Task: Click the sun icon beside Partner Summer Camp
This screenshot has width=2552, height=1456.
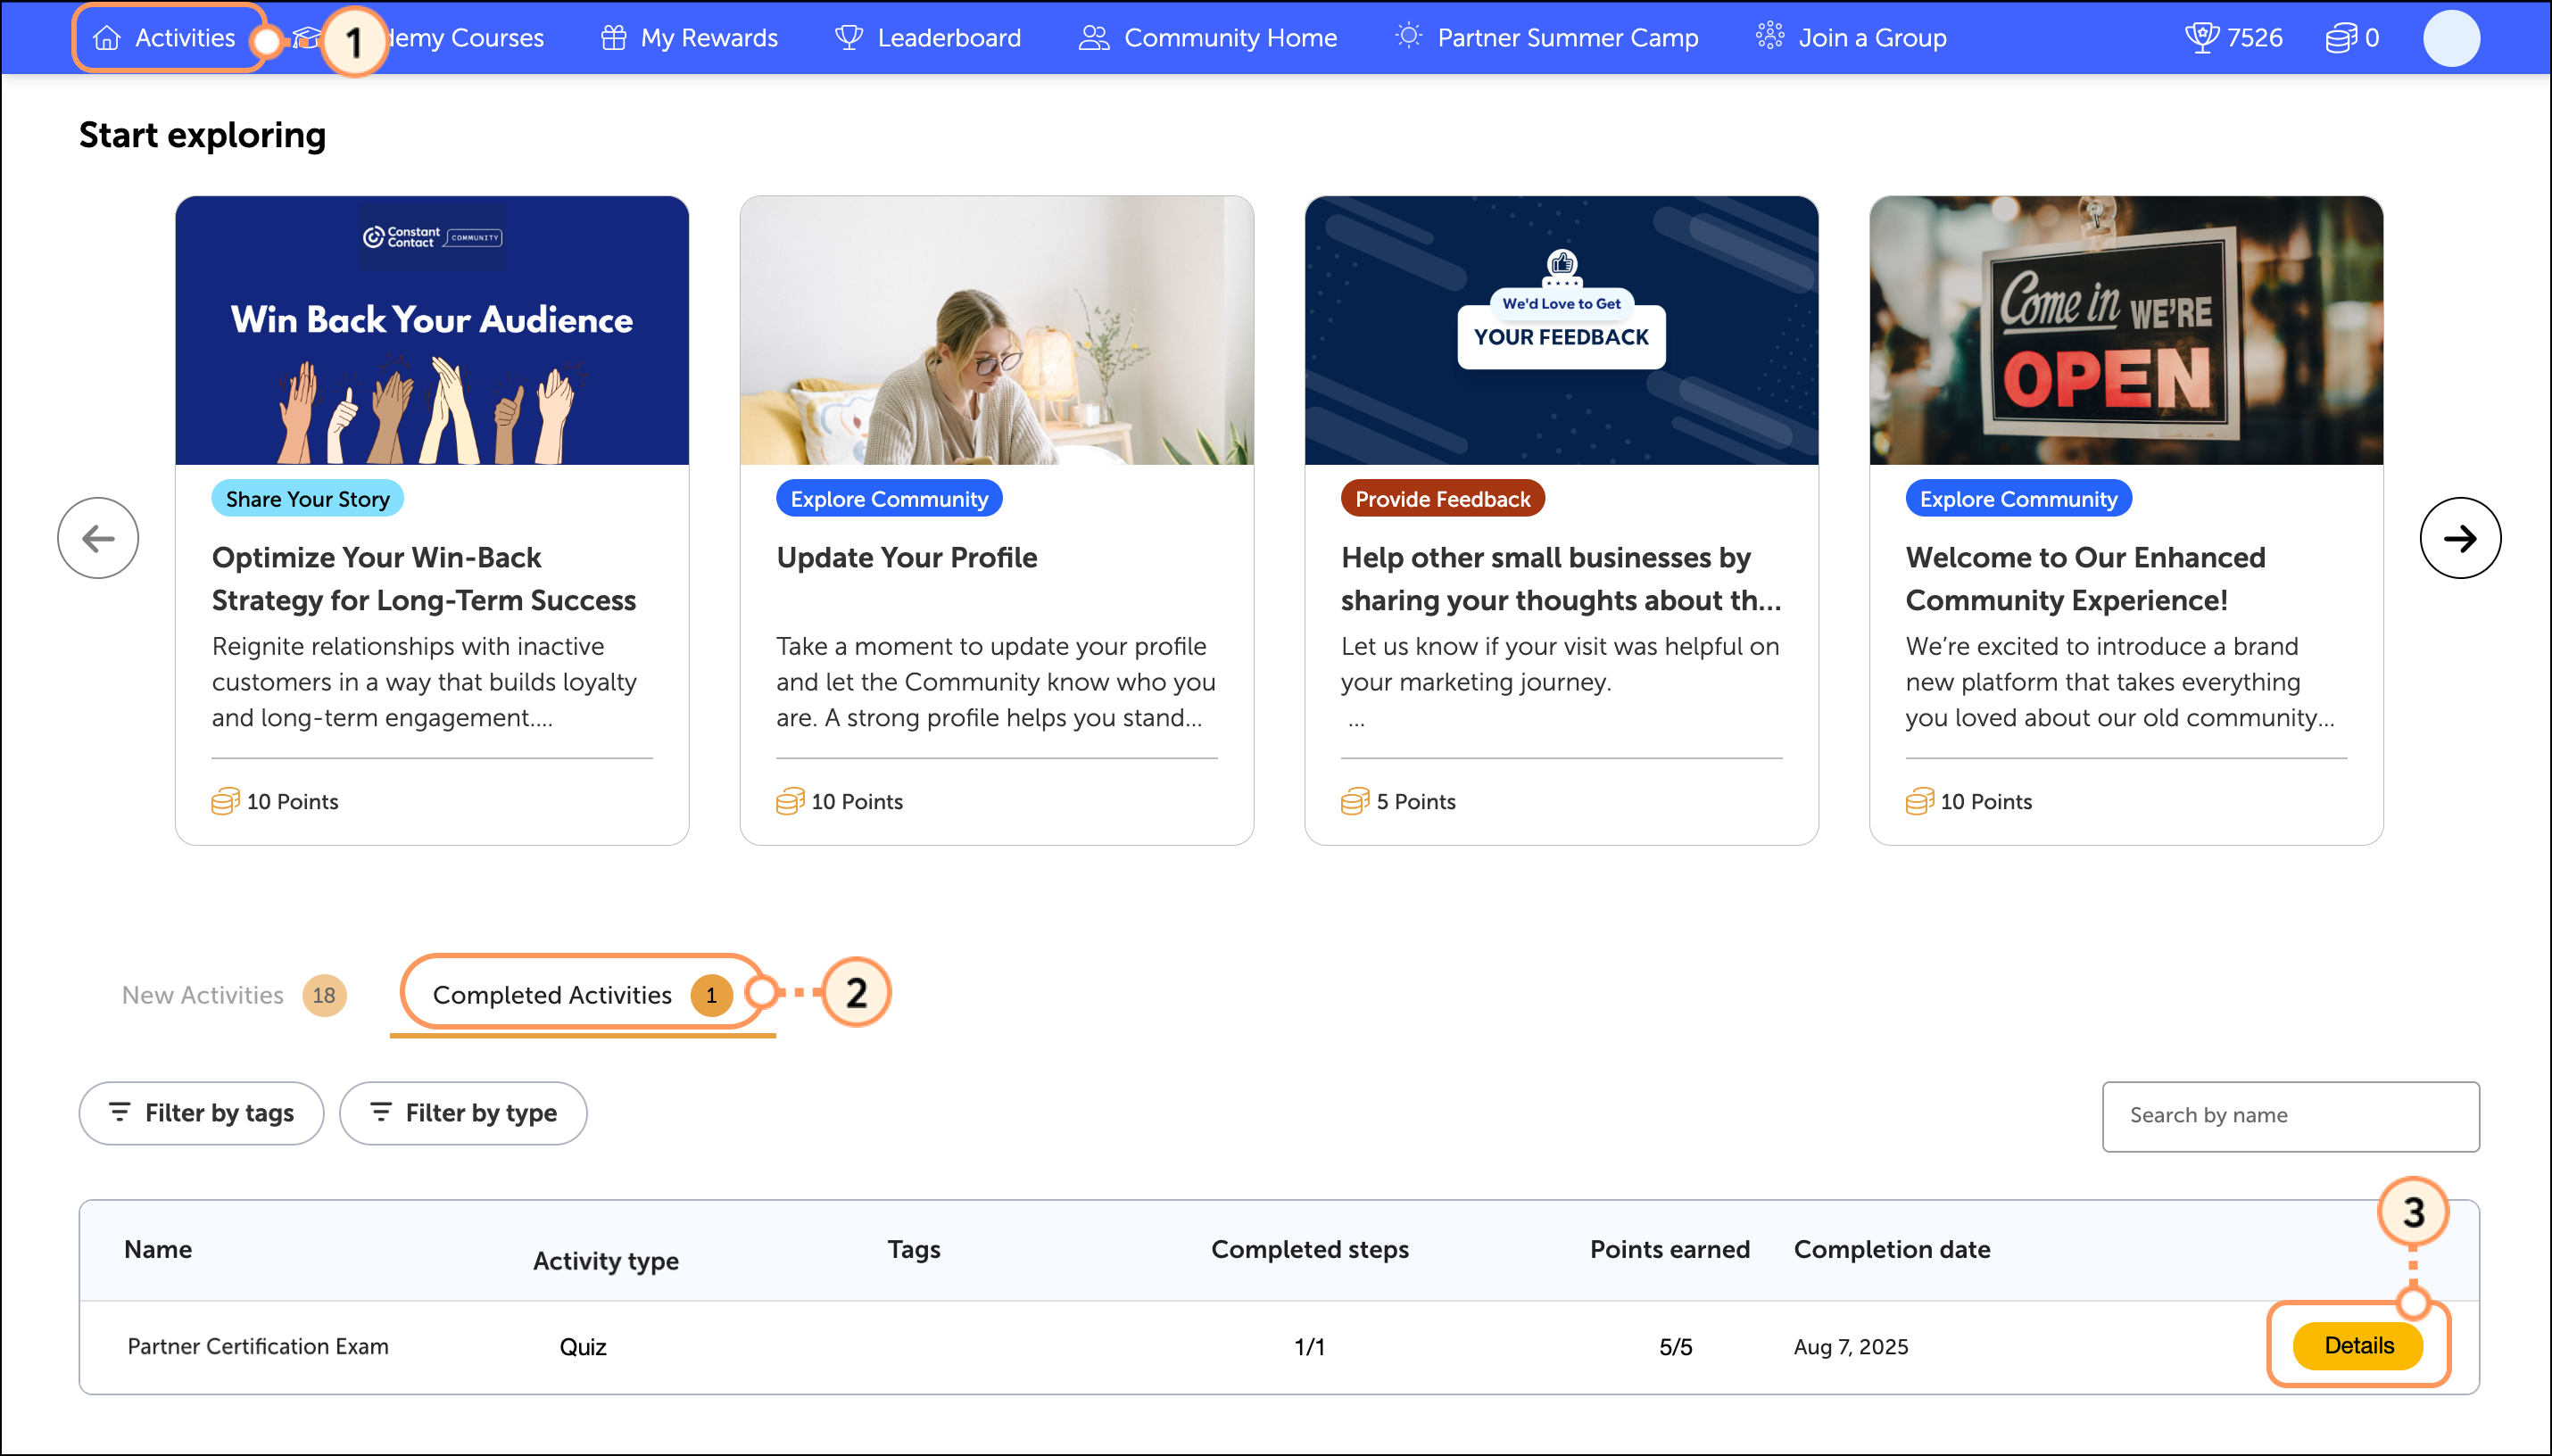Action: click(x=1408, y=36)
